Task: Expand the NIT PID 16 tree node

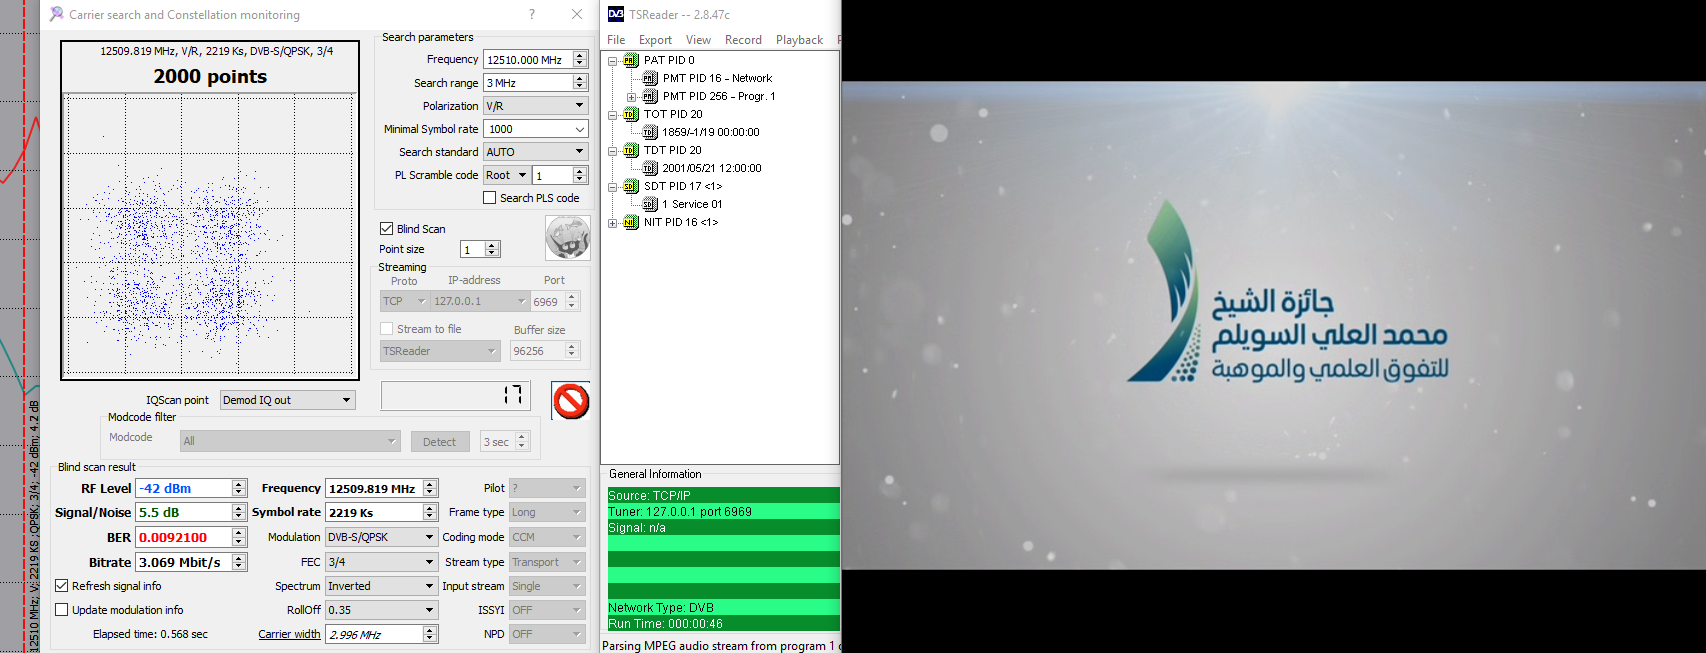Action: 612,223
